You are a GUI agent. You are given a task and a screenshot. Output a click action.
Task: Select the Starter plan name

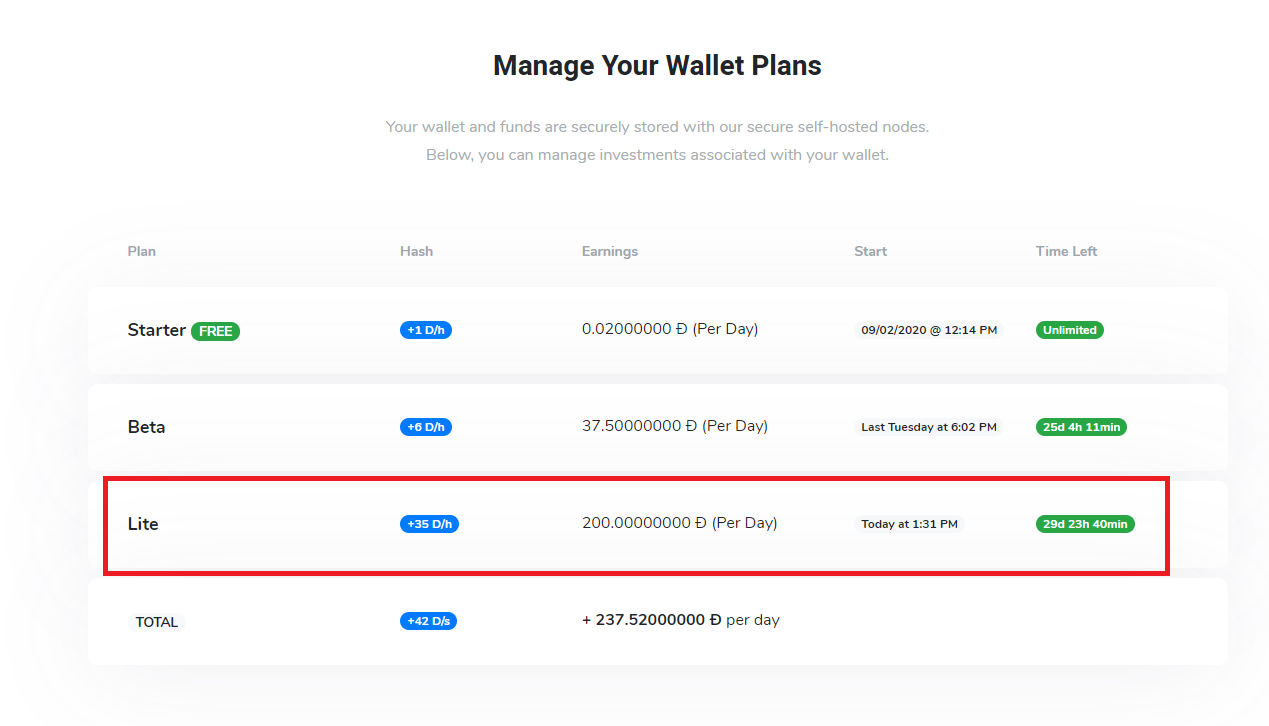(157, 330)
